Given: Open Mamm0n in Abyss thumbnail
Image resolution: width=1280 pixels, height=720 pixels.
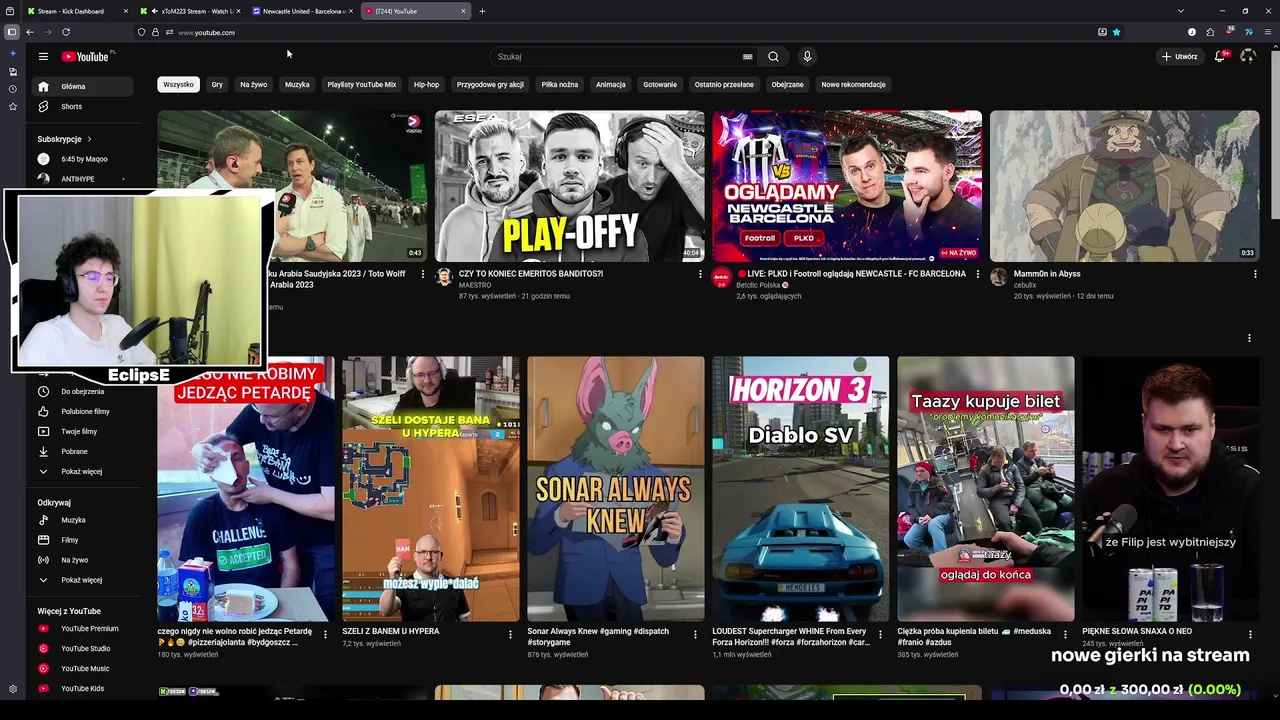Looking at the screenshot, I should (1125, 186).
